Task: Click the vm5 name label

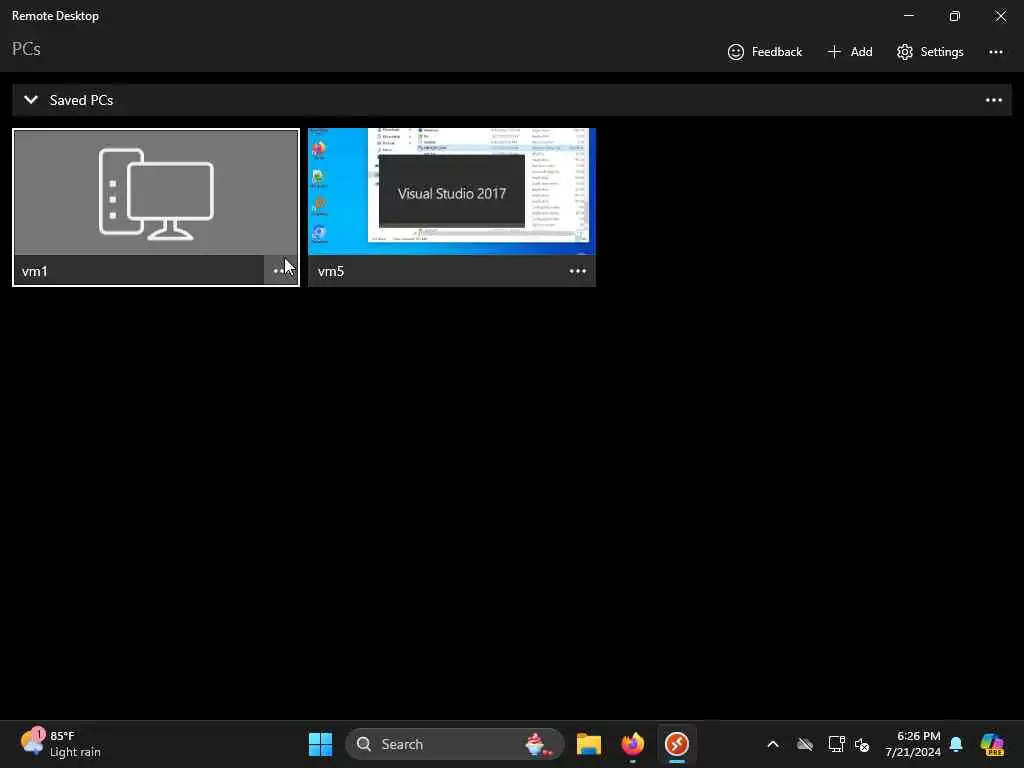Action: 330,271
